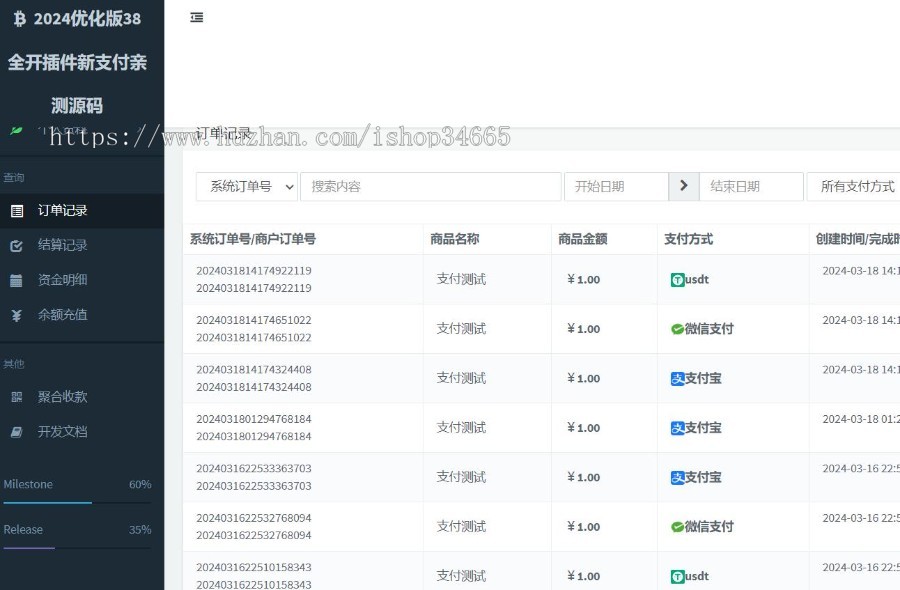Click usdt icon in order 2024031814174922119
900x590 pixels.
677,280
